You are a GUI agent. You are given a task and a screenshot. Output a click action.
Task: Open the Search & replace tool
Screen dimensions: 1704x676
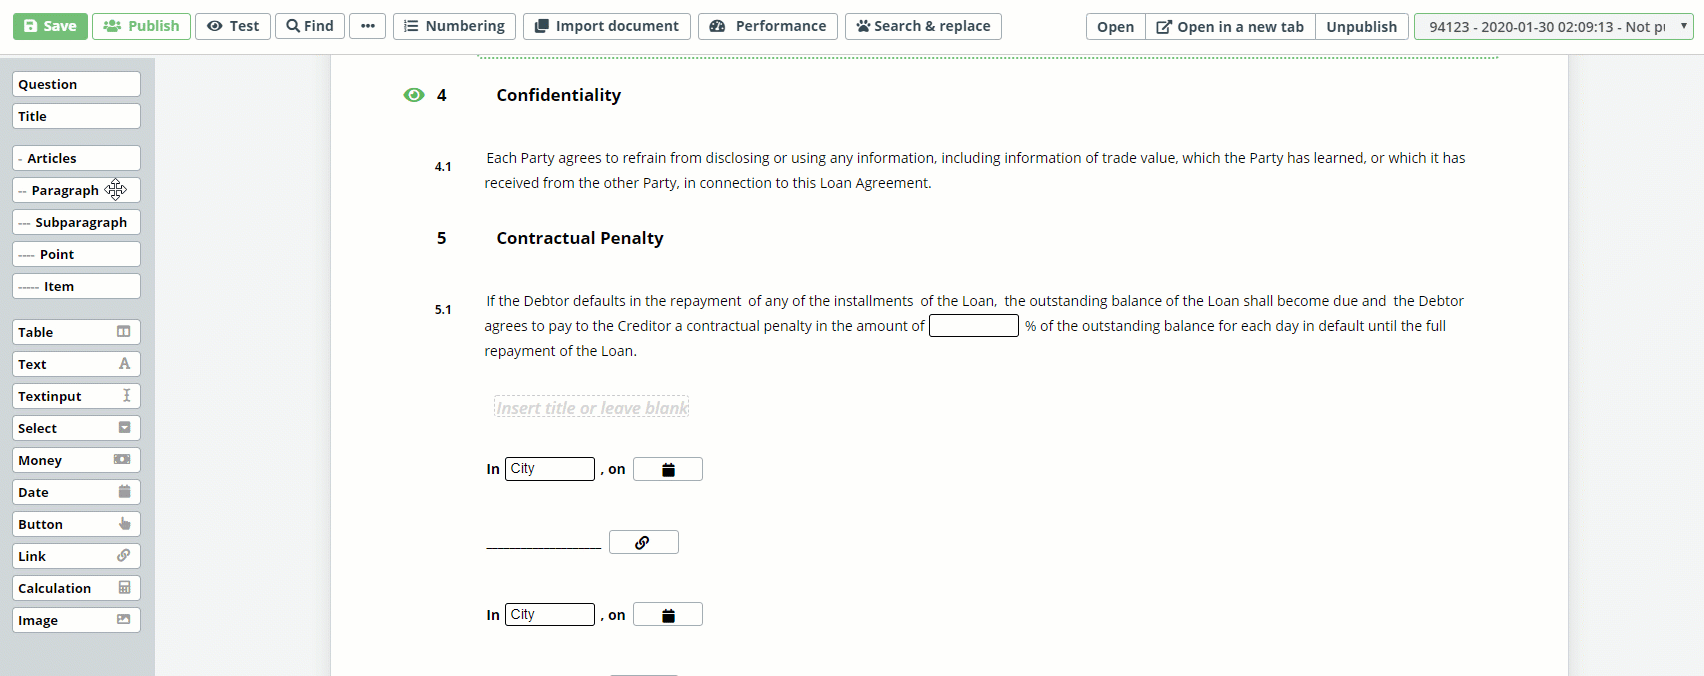(x=923, y=26)
